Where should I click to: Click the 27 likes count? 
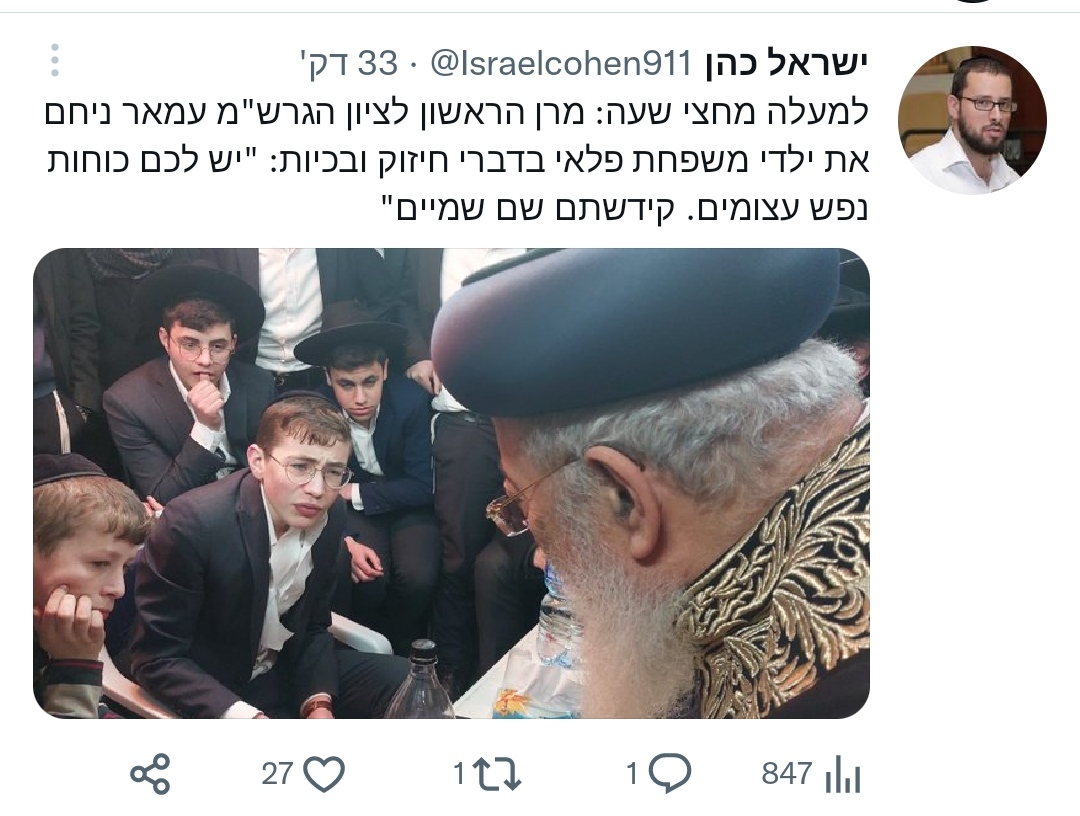coord(278,774)
